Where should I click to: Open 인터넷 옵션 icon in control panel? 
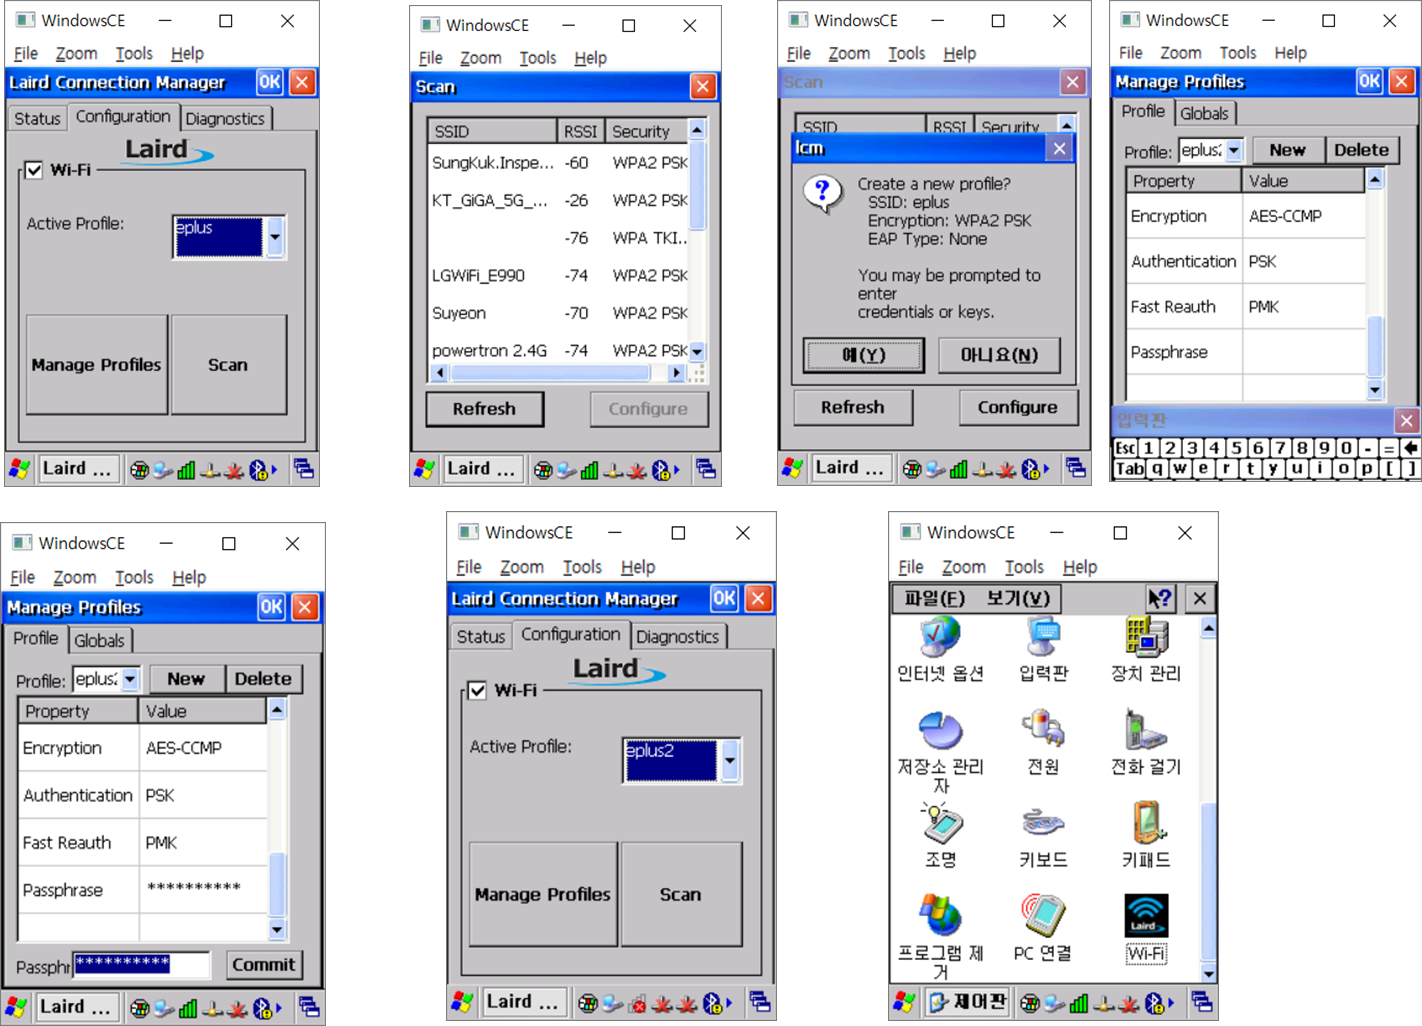(940, 648)
